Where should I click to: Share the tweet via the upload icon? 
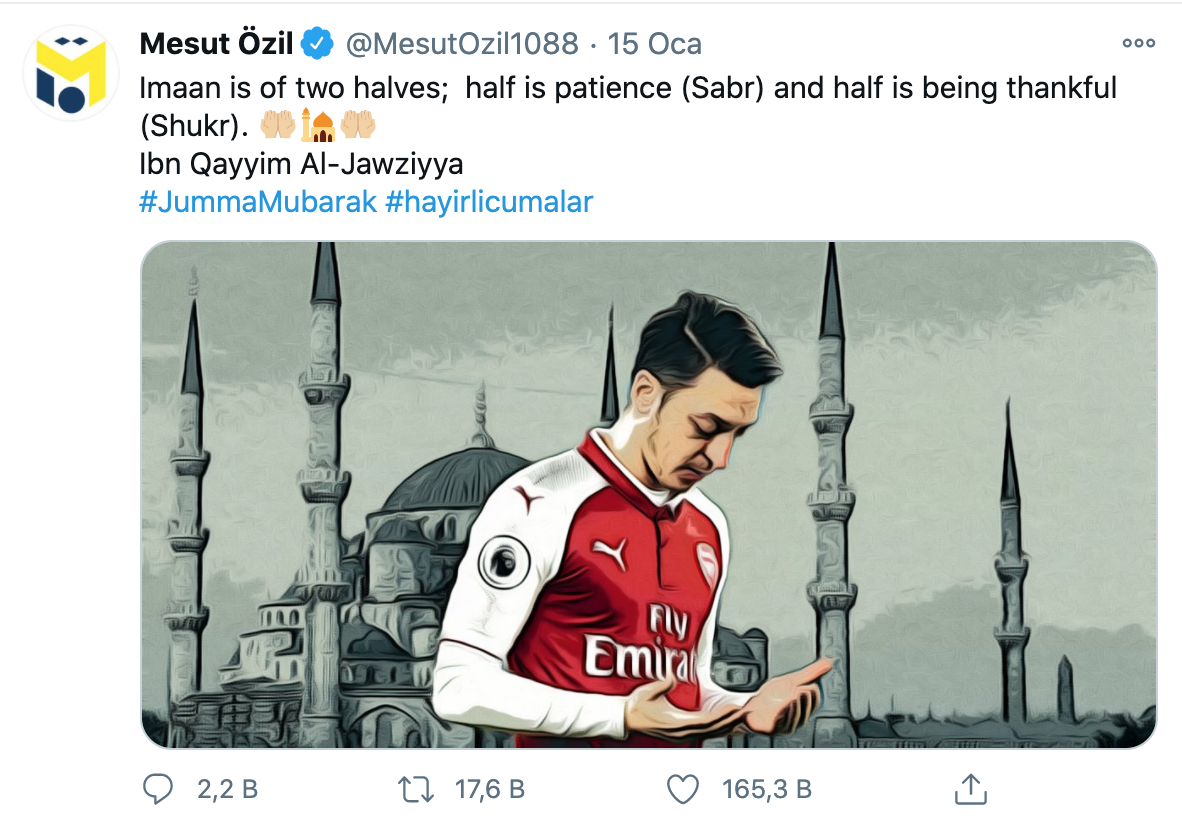969,789
